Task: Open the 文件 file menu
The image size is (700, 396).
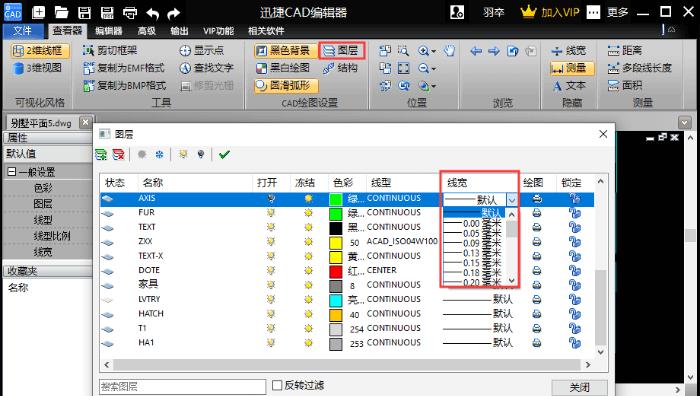Action: pyautogui.click(x=23, y=31)
